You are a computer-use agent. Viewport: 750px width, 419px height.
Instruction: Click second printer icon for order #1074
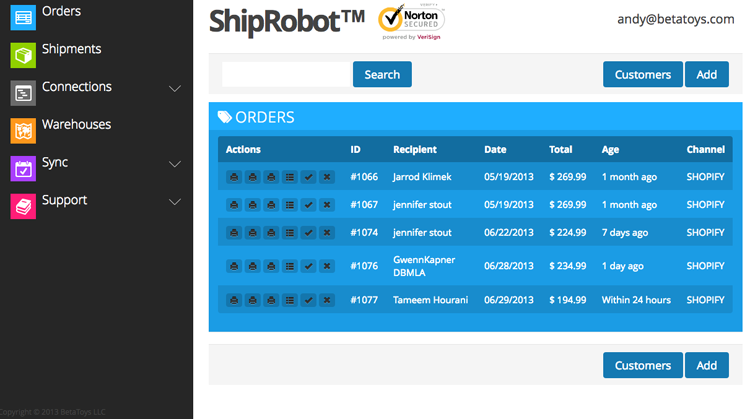253,232
